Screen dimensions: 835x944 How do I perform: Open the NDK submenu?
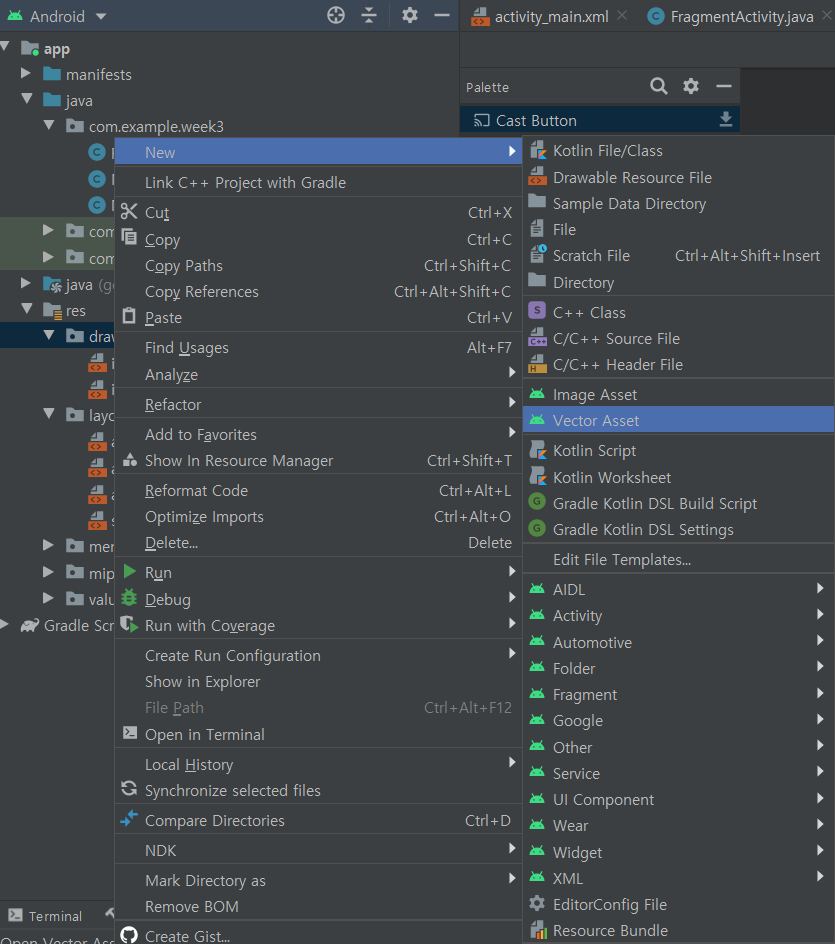318,851
